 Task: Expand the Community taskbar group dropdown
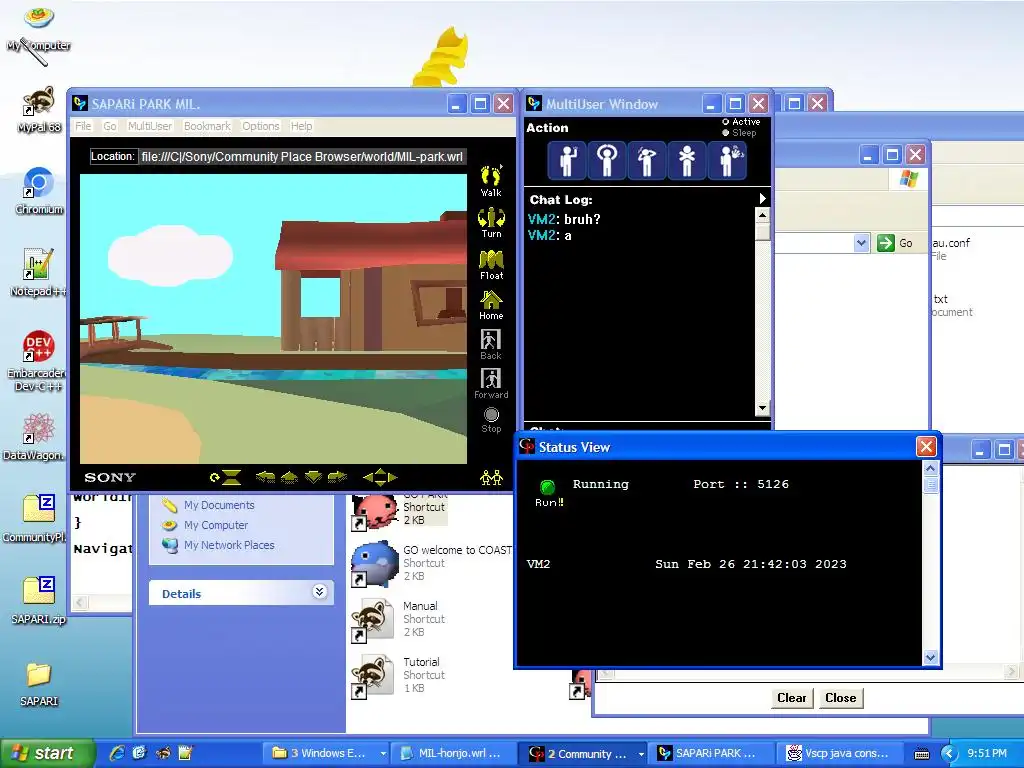point(641,754)
